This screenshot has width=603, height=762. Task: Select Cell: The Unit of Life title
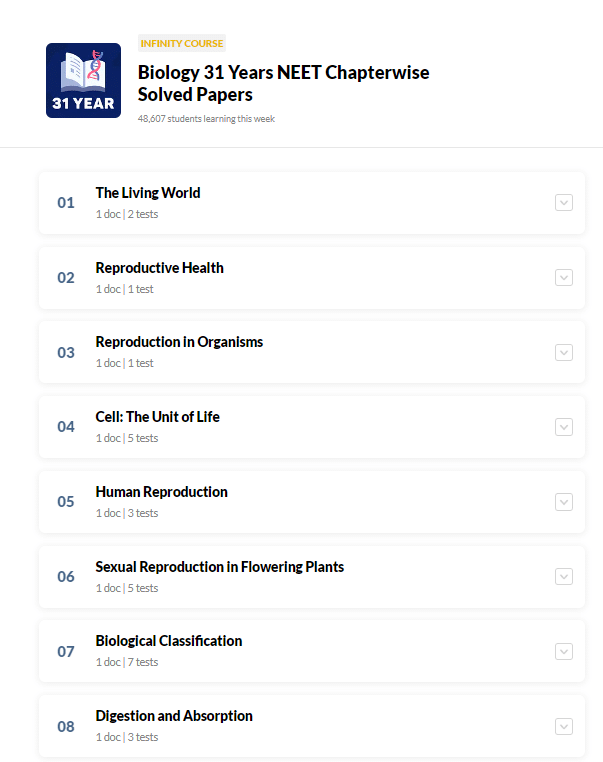point(157,417)
